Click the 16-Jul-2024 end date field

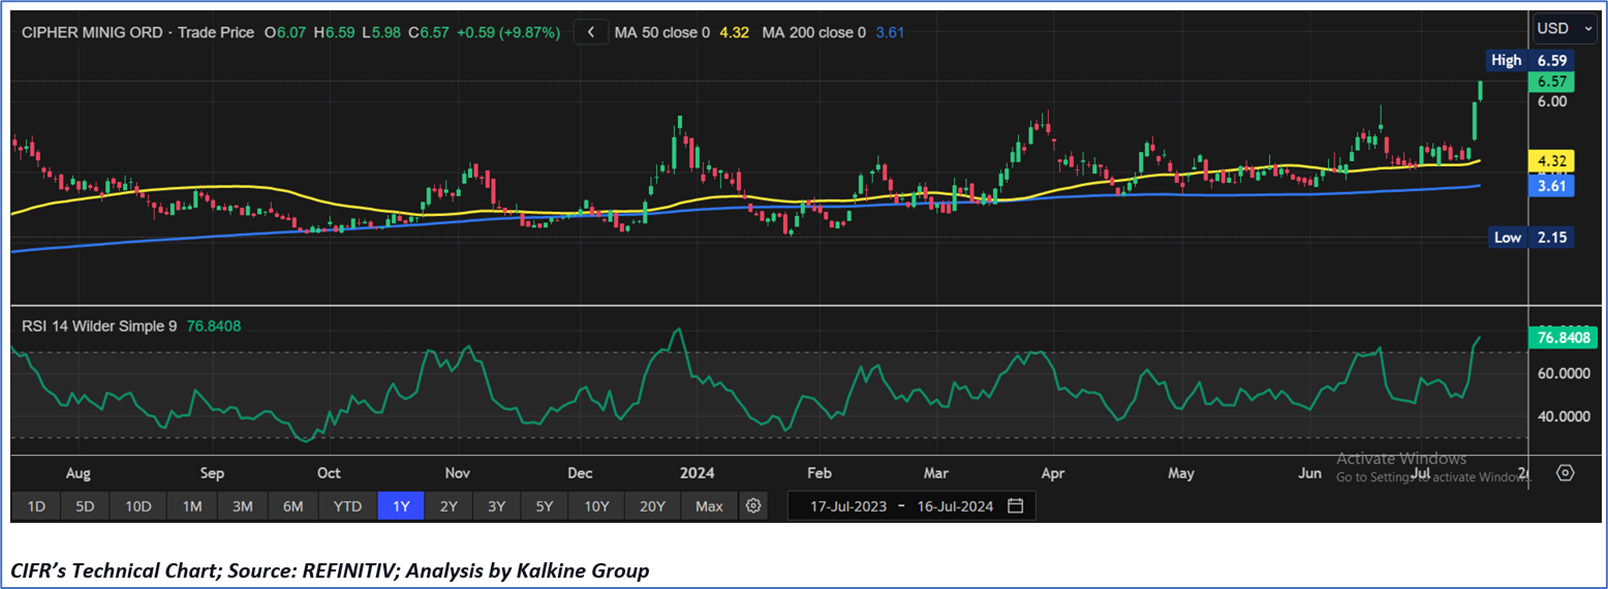coord(954,506)
